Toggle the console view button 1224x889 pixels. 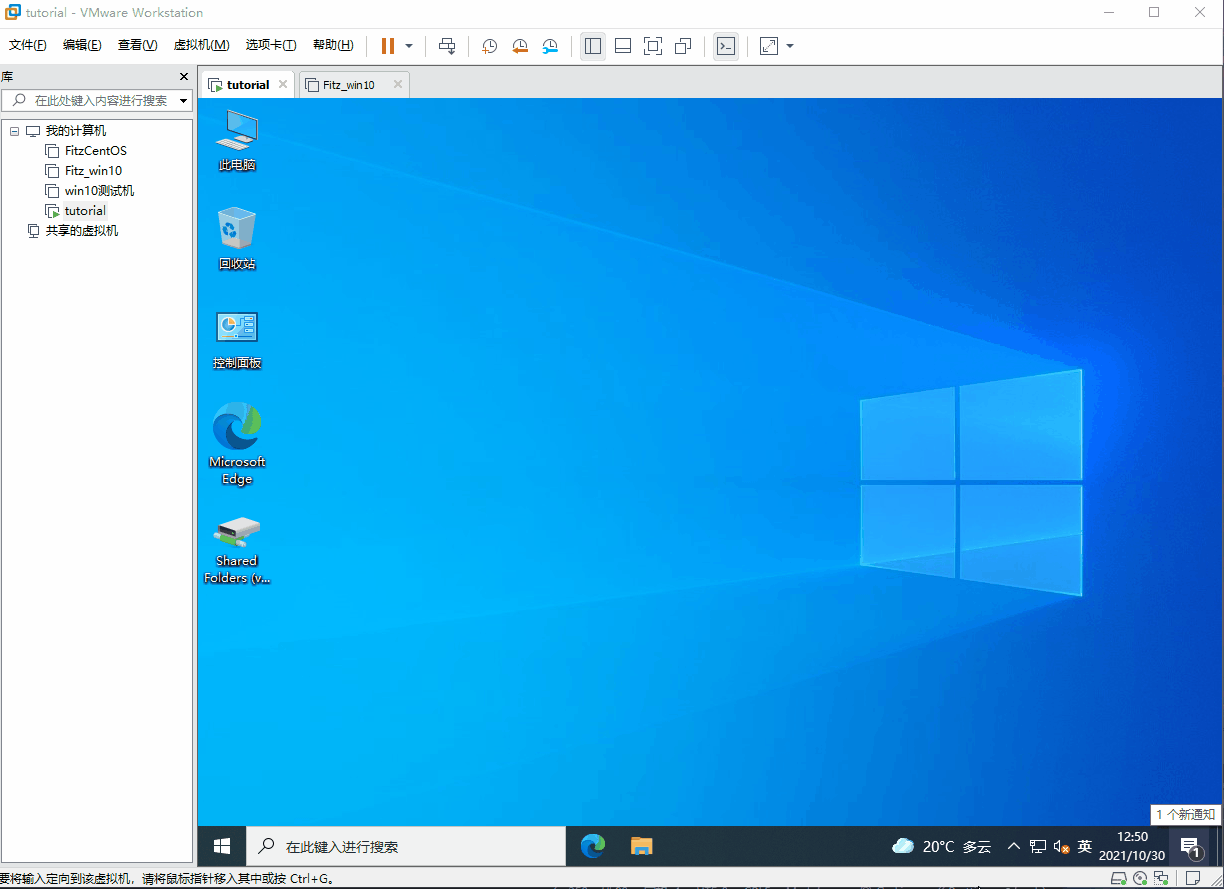coord(726,46)
